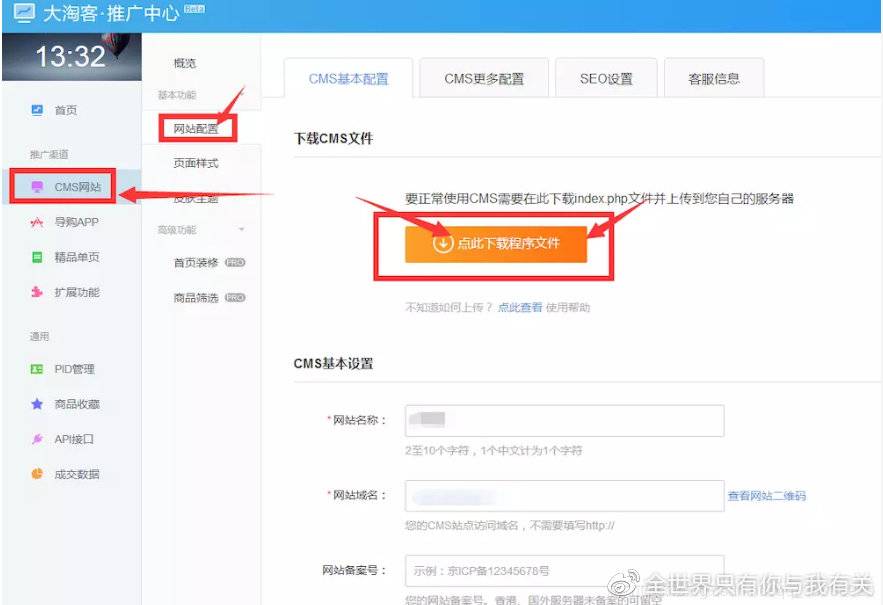This screenshot has width=883, height=605.
Task: Select the CMS网站 monitor icon
Action: [x=37, y=187]
